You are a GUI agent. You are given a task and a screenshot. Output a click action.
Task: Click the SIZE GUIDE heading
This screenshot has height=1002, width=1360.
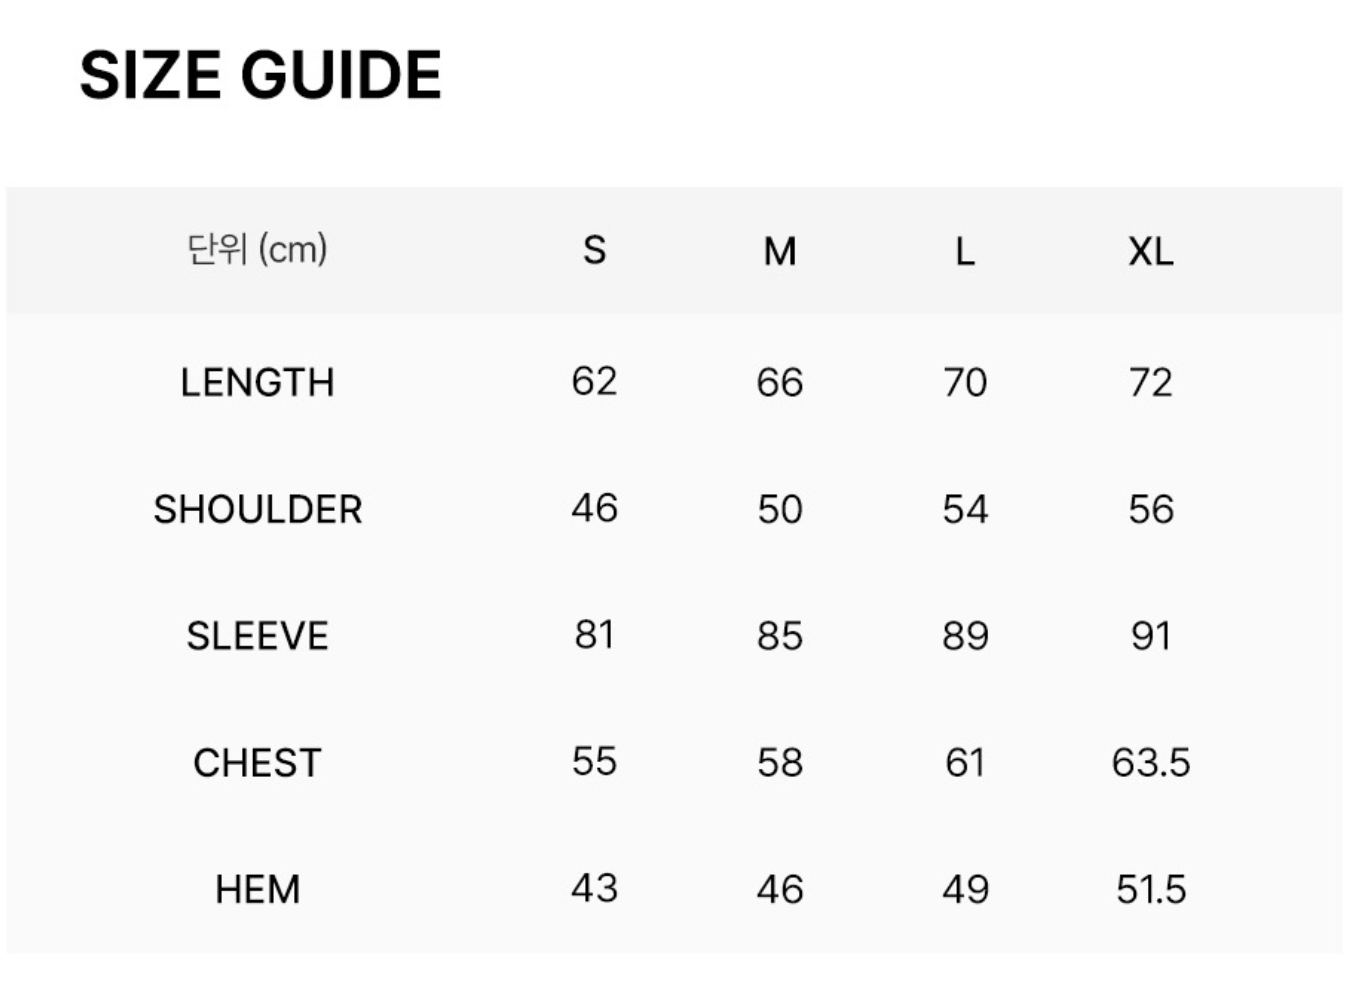260,75
